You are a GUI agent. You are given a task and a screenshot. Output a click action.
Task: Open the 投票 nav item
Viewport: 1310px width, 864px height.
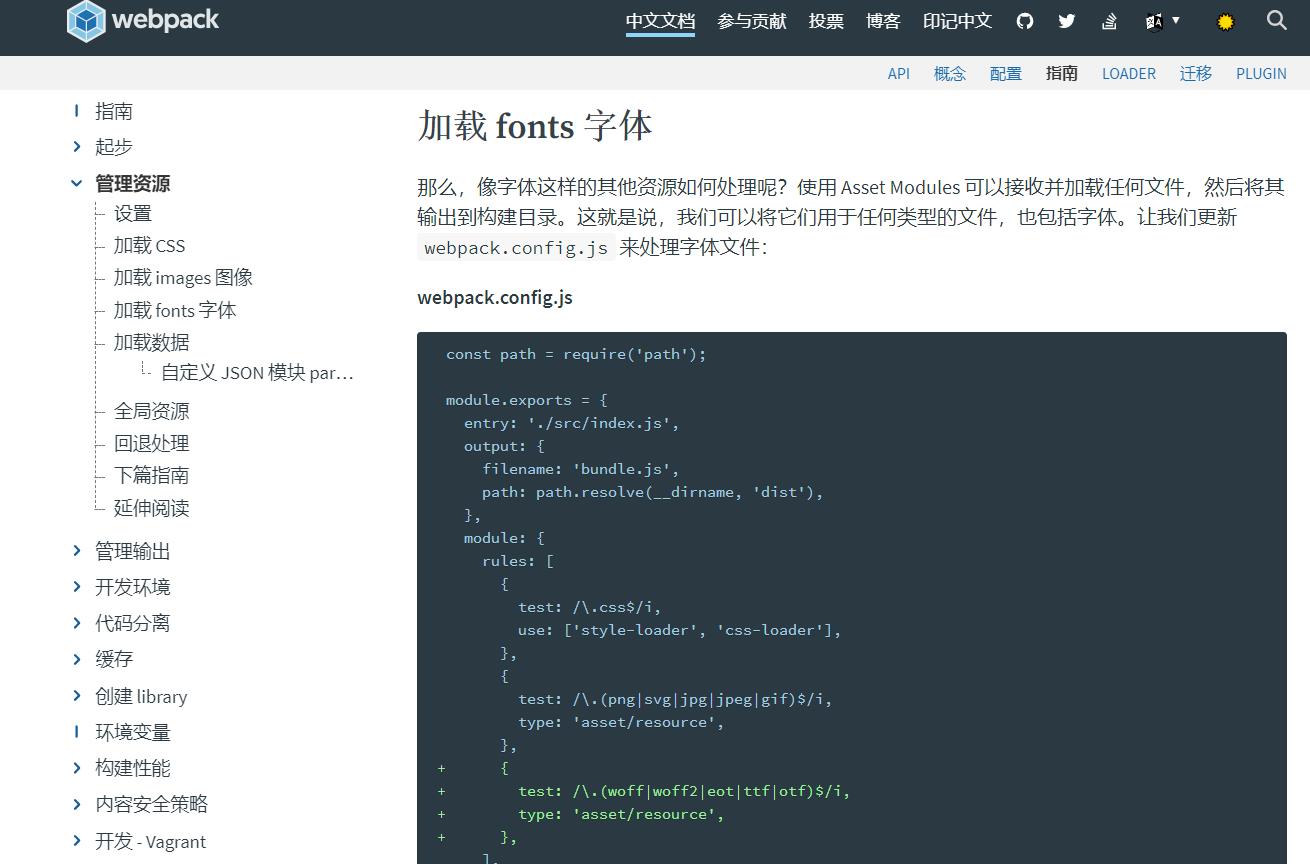point(826,21)
